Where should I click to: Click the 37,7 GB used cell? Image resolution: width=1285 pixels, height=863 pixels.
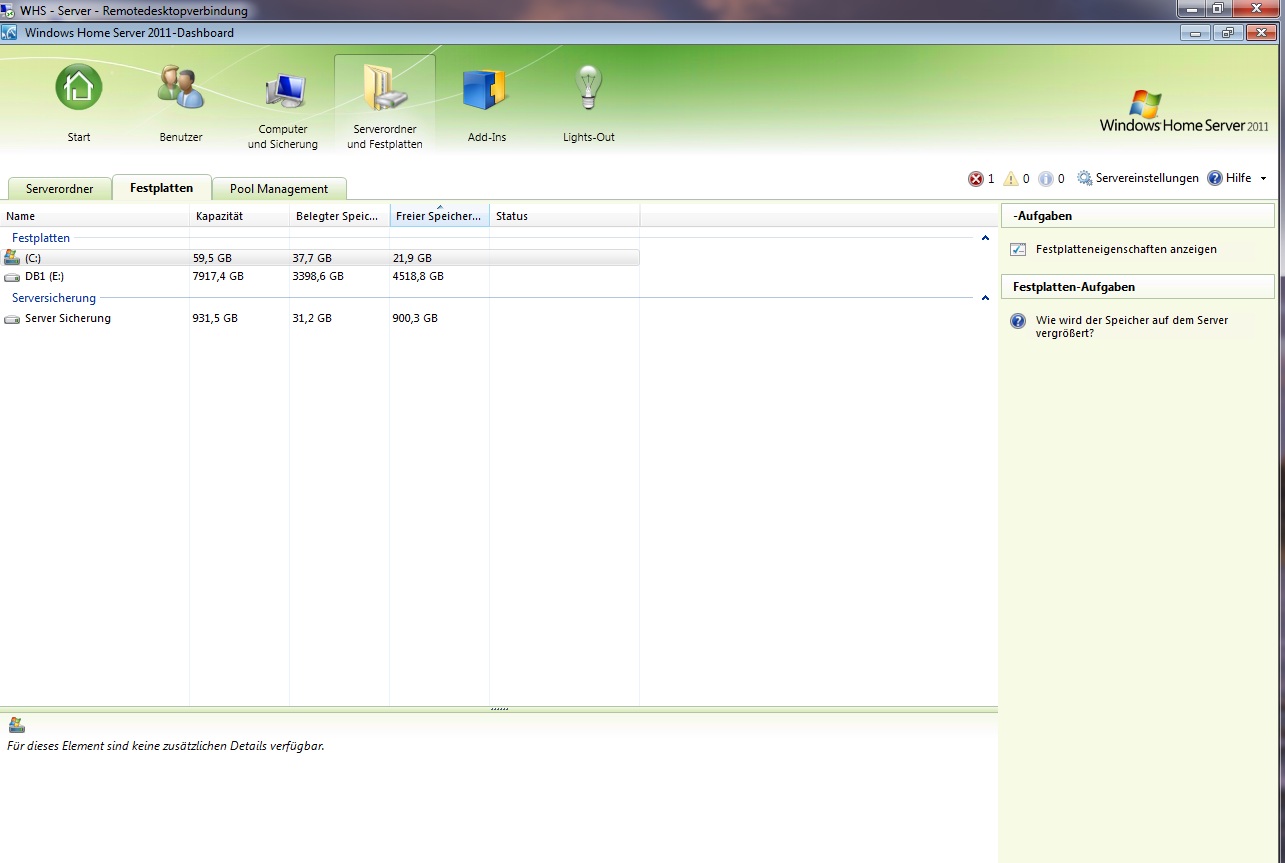click(312, 258)
